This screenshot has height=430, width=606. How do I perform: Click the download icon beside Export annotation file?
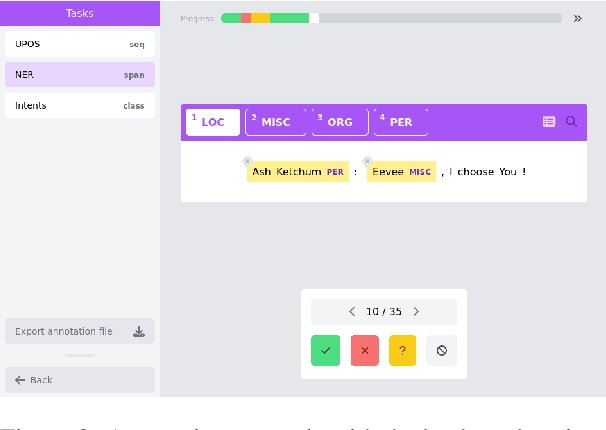(139, 331)
